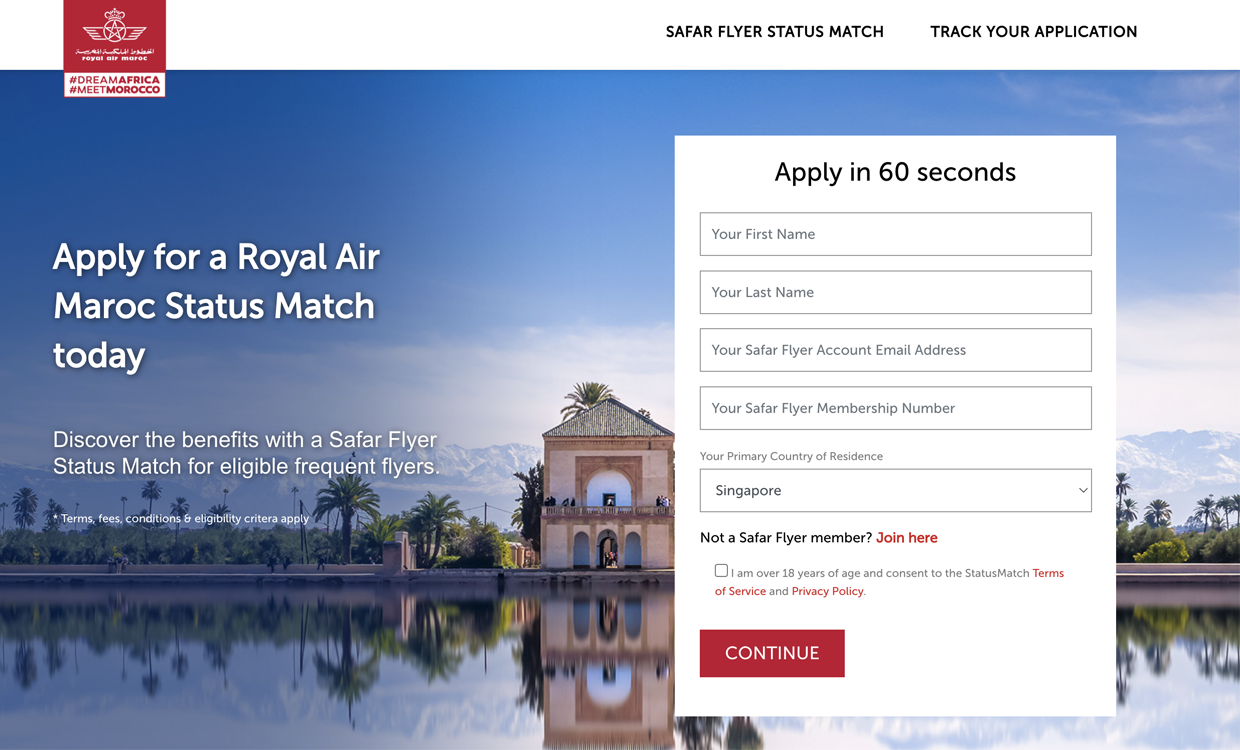Image resolution: width=1240 pixels, height=750 pixels.
Task: Click the #DREAMAFRICA #MEETMOROCCO badge
Action: [x=114, y=84]
